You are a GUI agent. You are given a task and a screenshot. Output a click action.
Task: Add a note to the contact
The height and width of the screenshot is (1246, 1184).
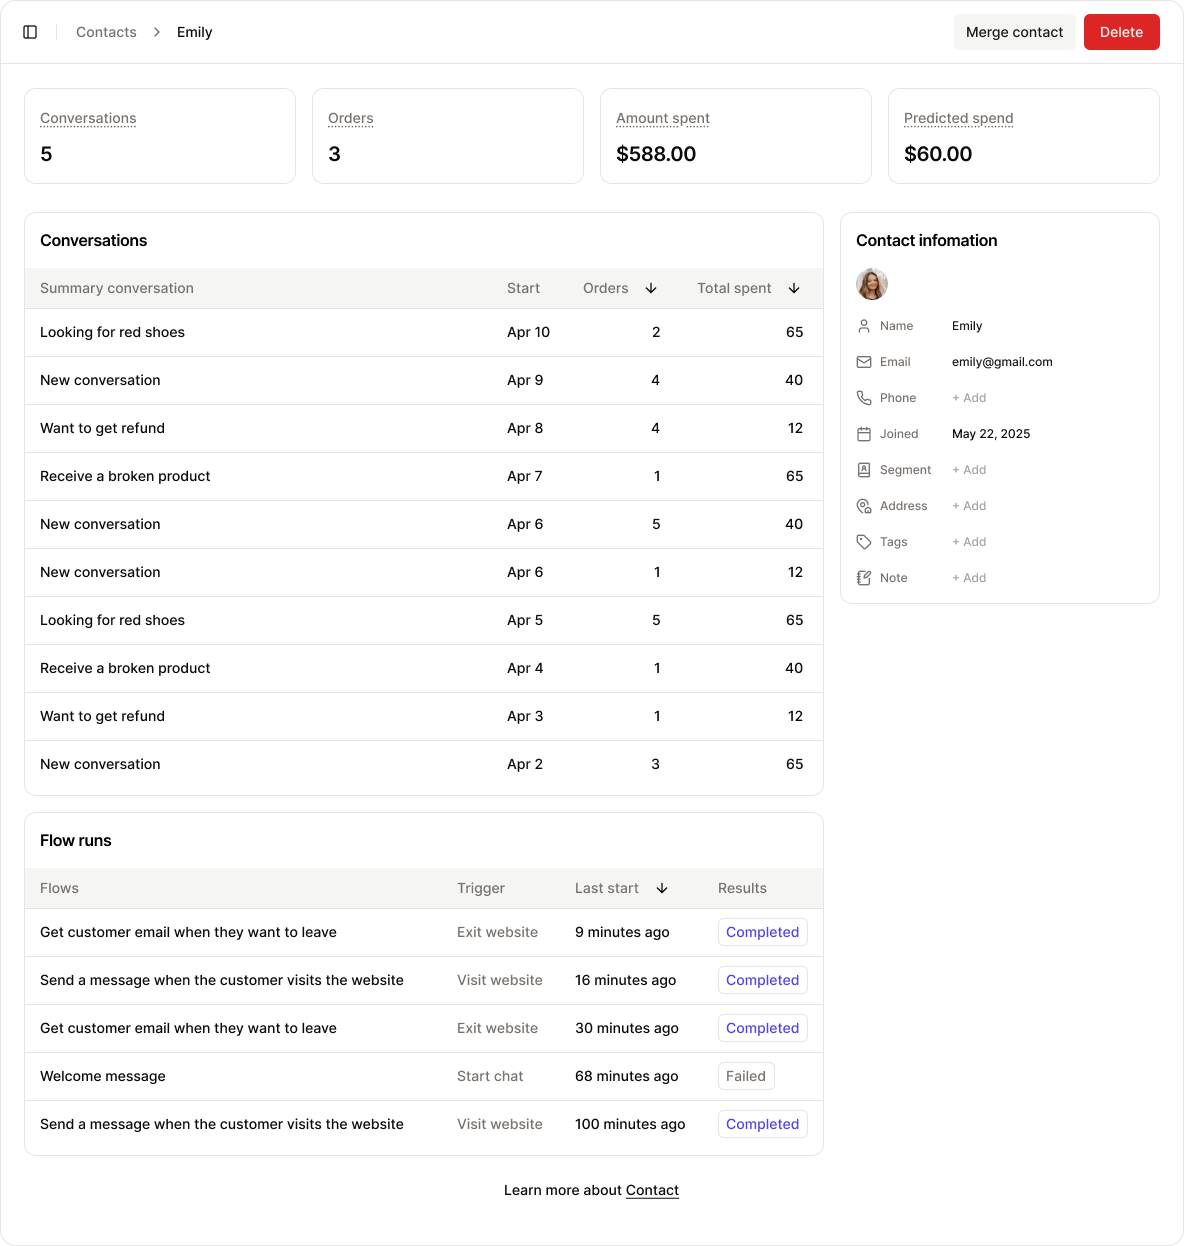tap(969, 578)
